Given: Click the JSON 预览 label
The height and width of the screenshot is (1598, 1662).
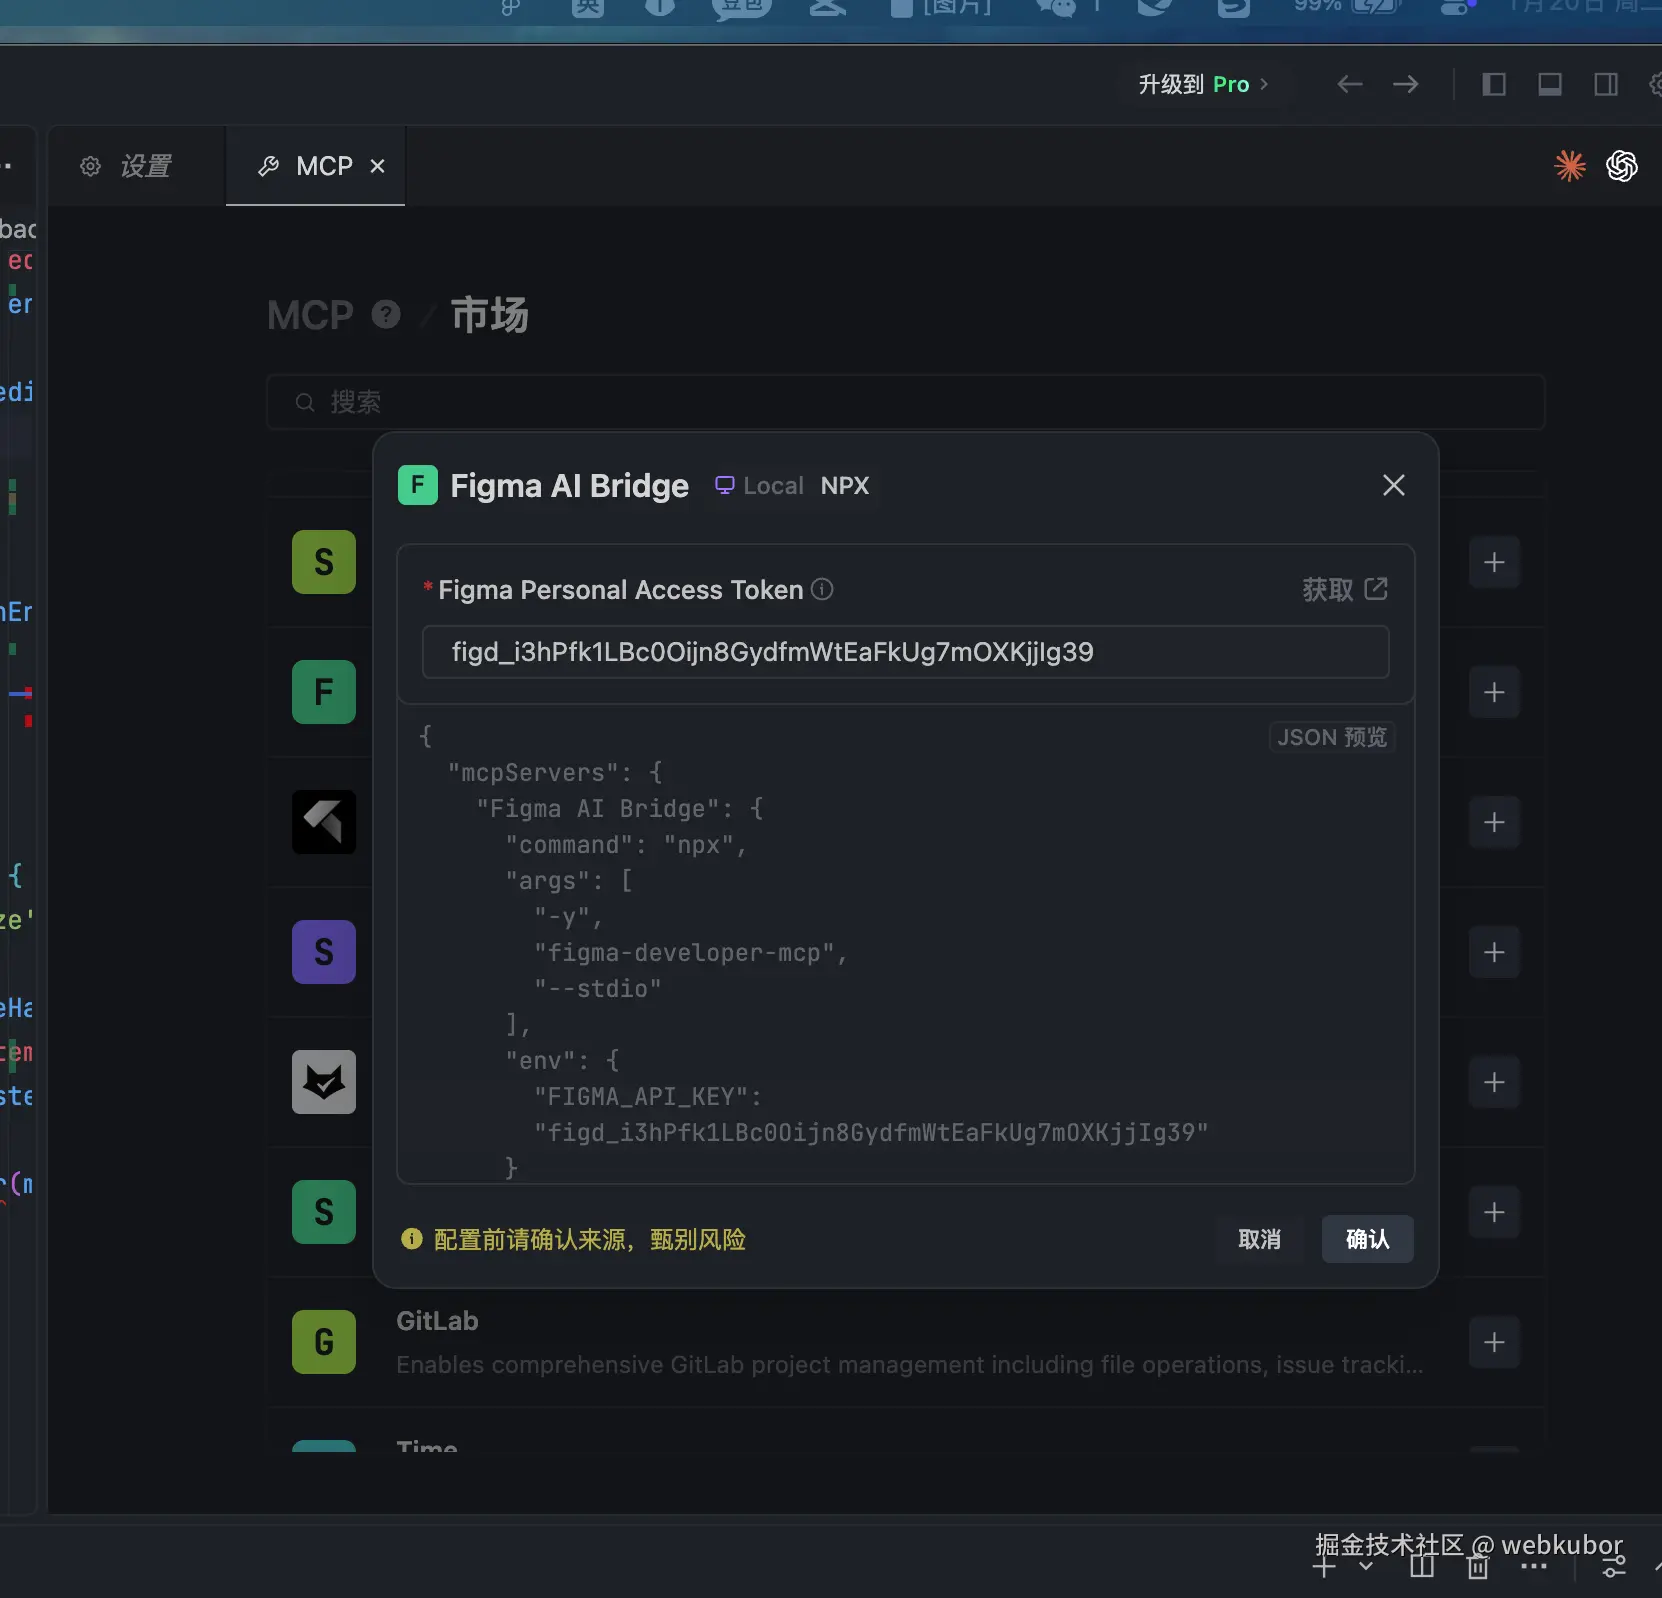Looking at the screenshot, I should (x=1332, y=737).
